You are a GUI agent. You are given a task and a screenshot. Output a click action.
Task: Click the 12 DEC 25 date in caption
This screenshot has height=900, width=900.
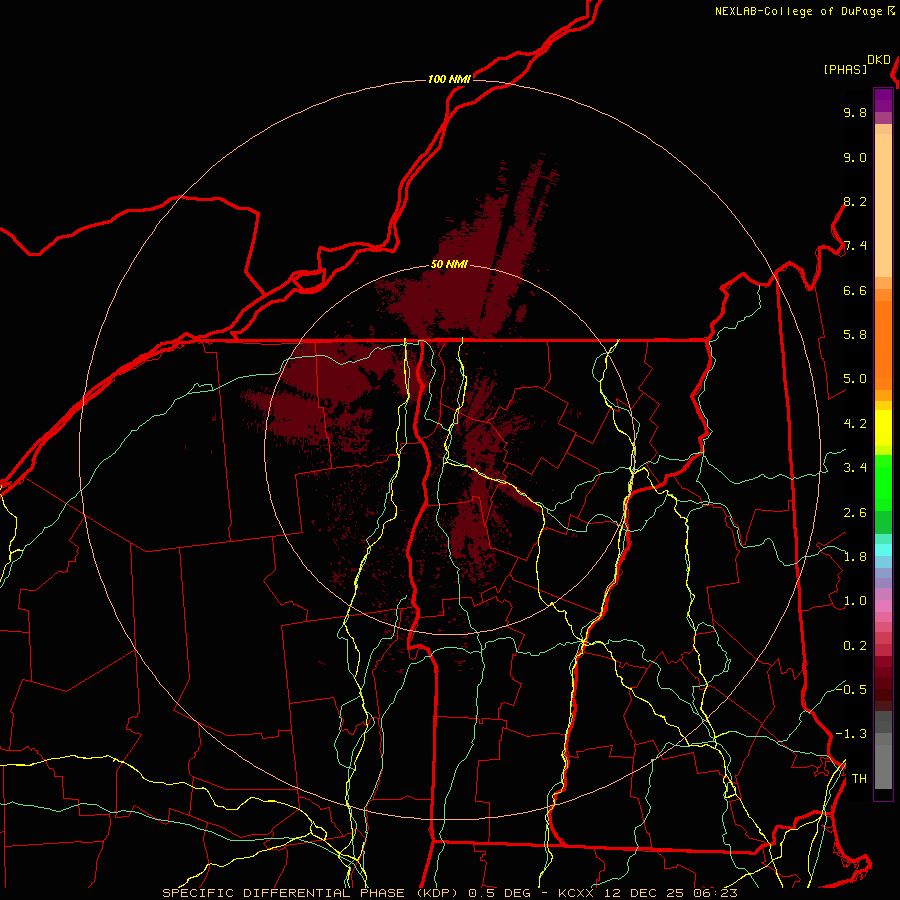645,893
